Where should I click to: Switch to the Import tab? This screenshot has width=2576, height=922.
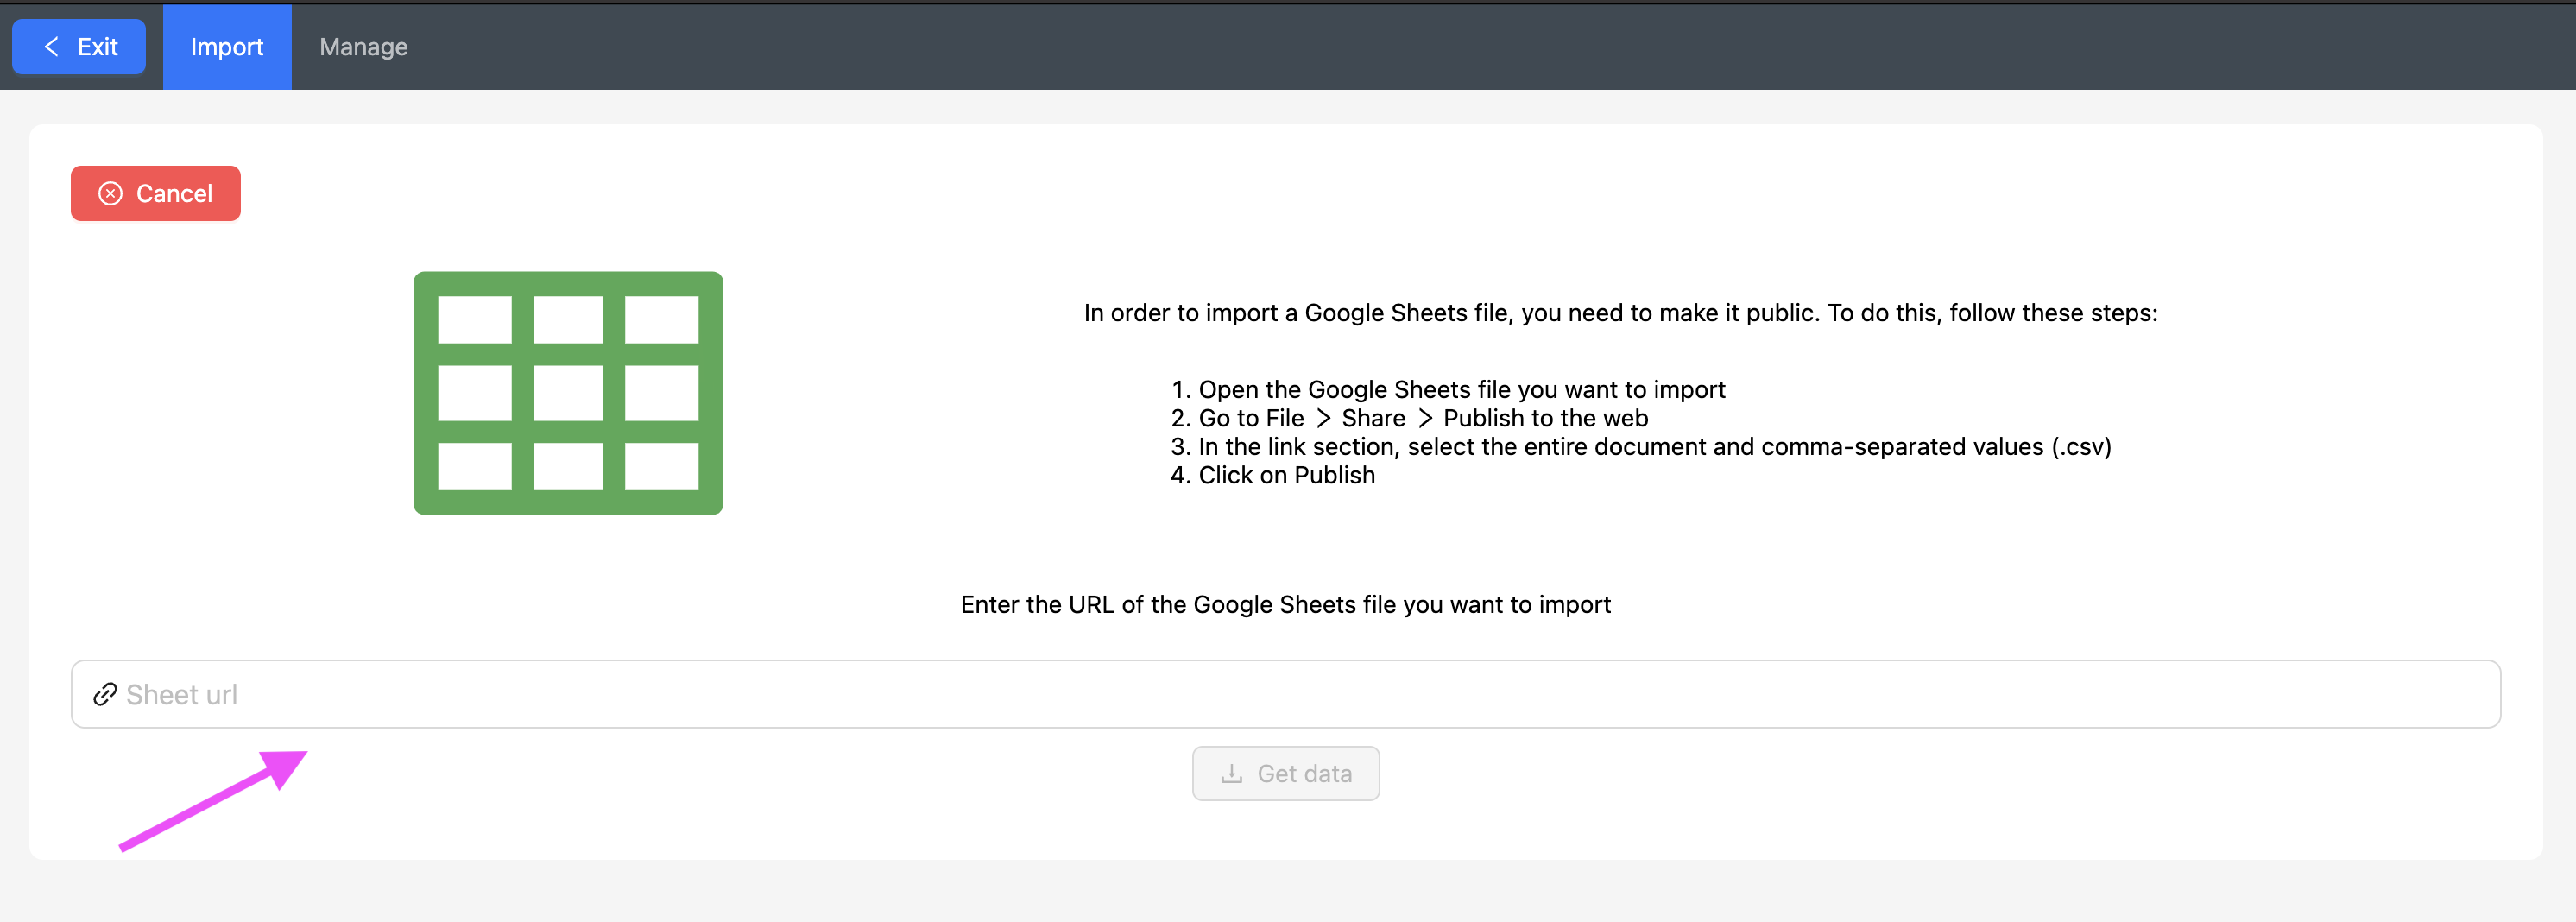pos(227,47)
